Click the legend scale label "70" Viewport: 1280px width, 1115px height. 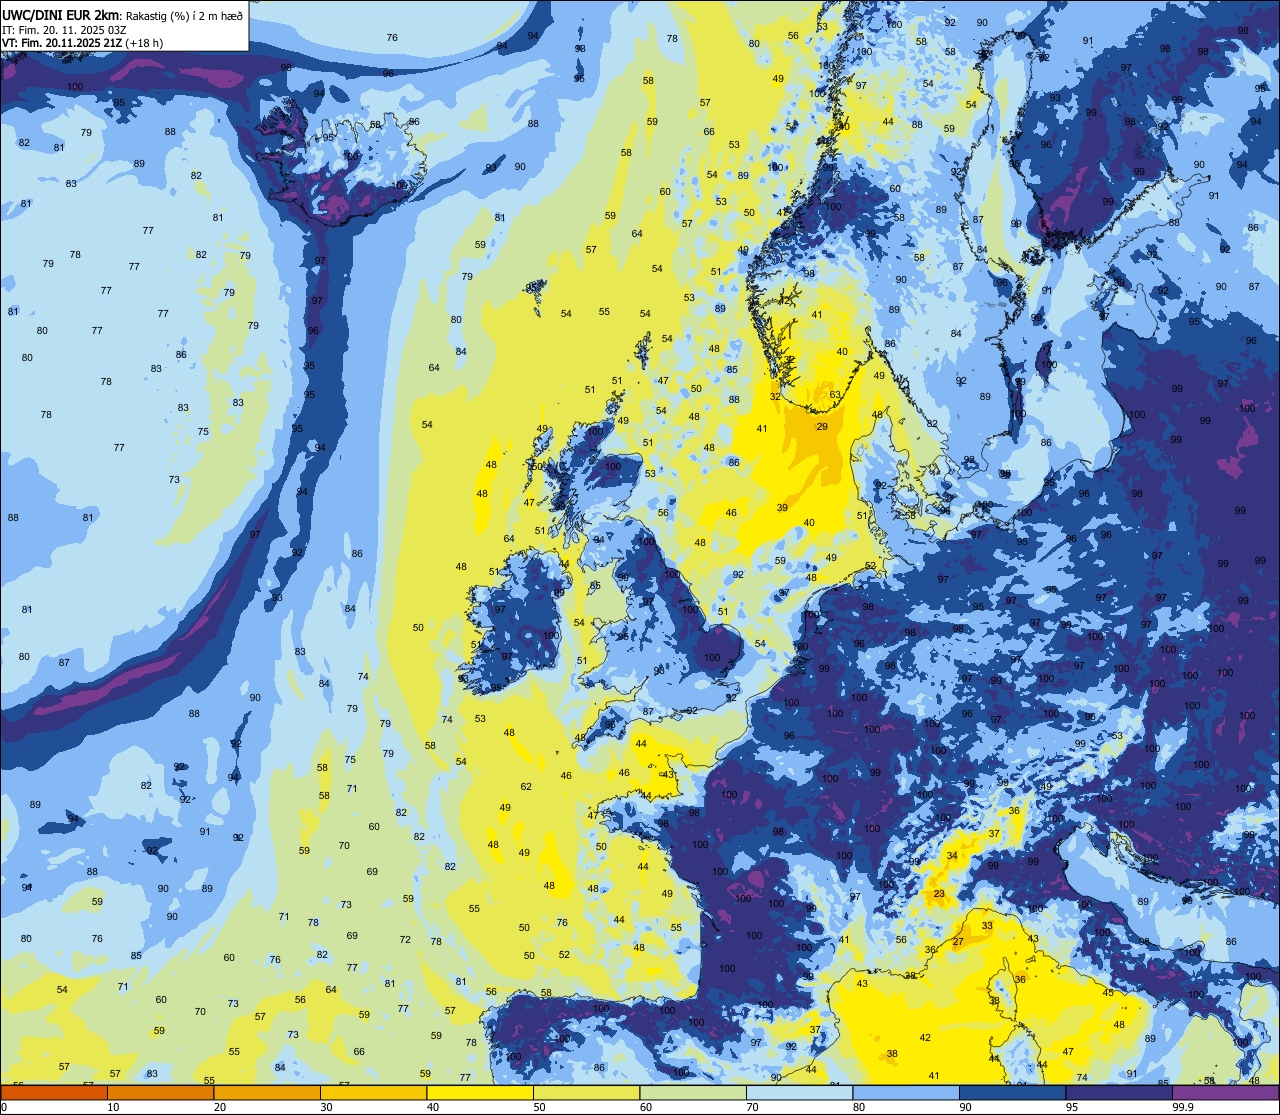(x=752, y=1107)
